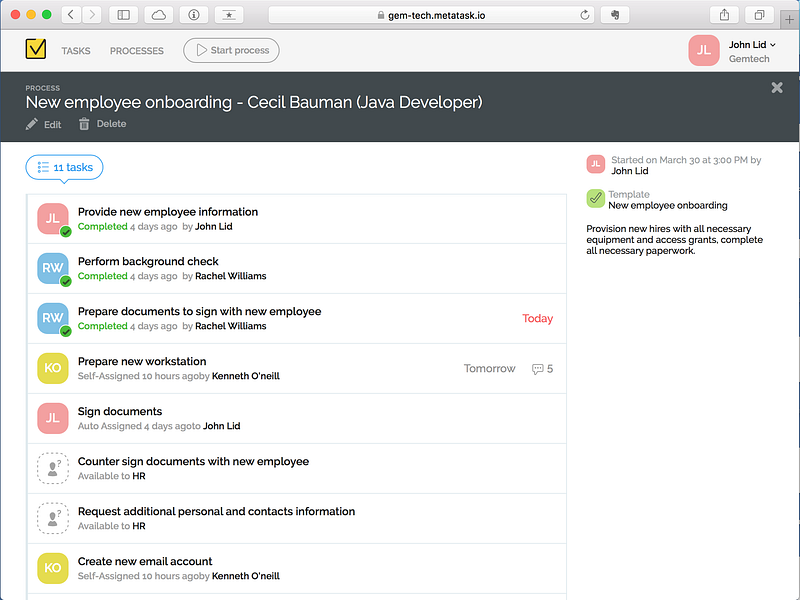Click the Today due date label
The height and width of the screenshot is (600, 800).
pos(537,318)
